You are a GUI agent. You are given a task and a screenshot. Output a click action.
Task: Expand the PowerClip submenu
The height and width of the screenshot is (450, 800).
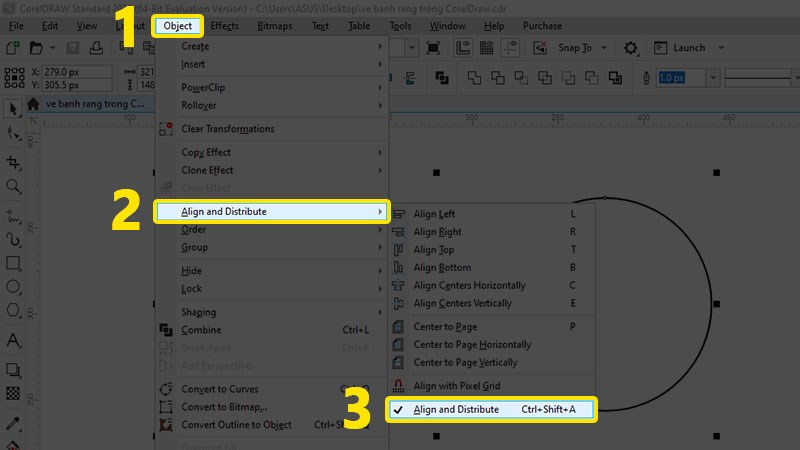[x=272, y=87]
